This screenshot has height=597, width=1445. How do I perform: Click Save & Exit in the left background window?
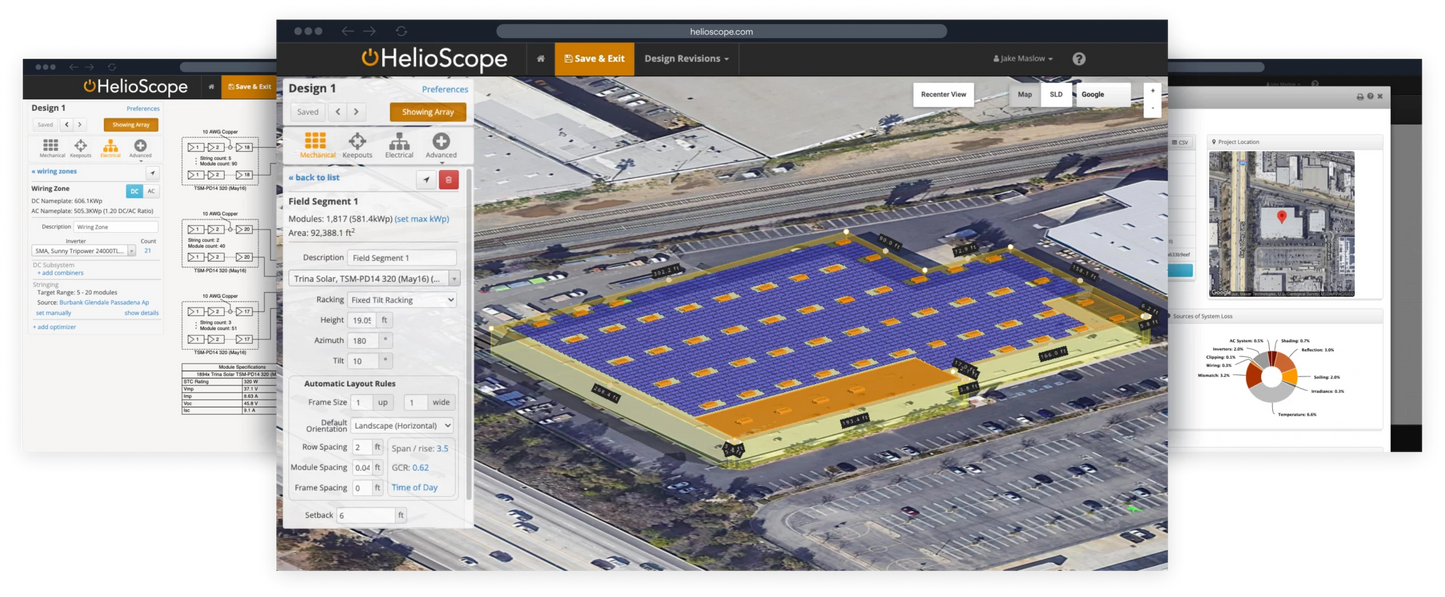248,87
